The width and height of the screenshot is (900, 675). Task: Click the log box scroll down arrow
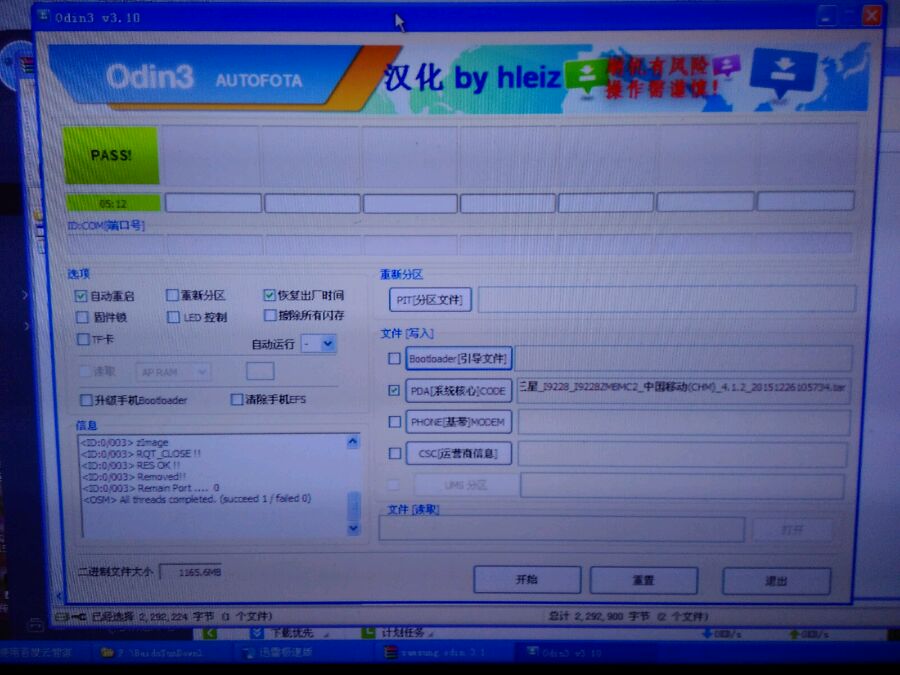pyautogui.click(x=354, y=528)
